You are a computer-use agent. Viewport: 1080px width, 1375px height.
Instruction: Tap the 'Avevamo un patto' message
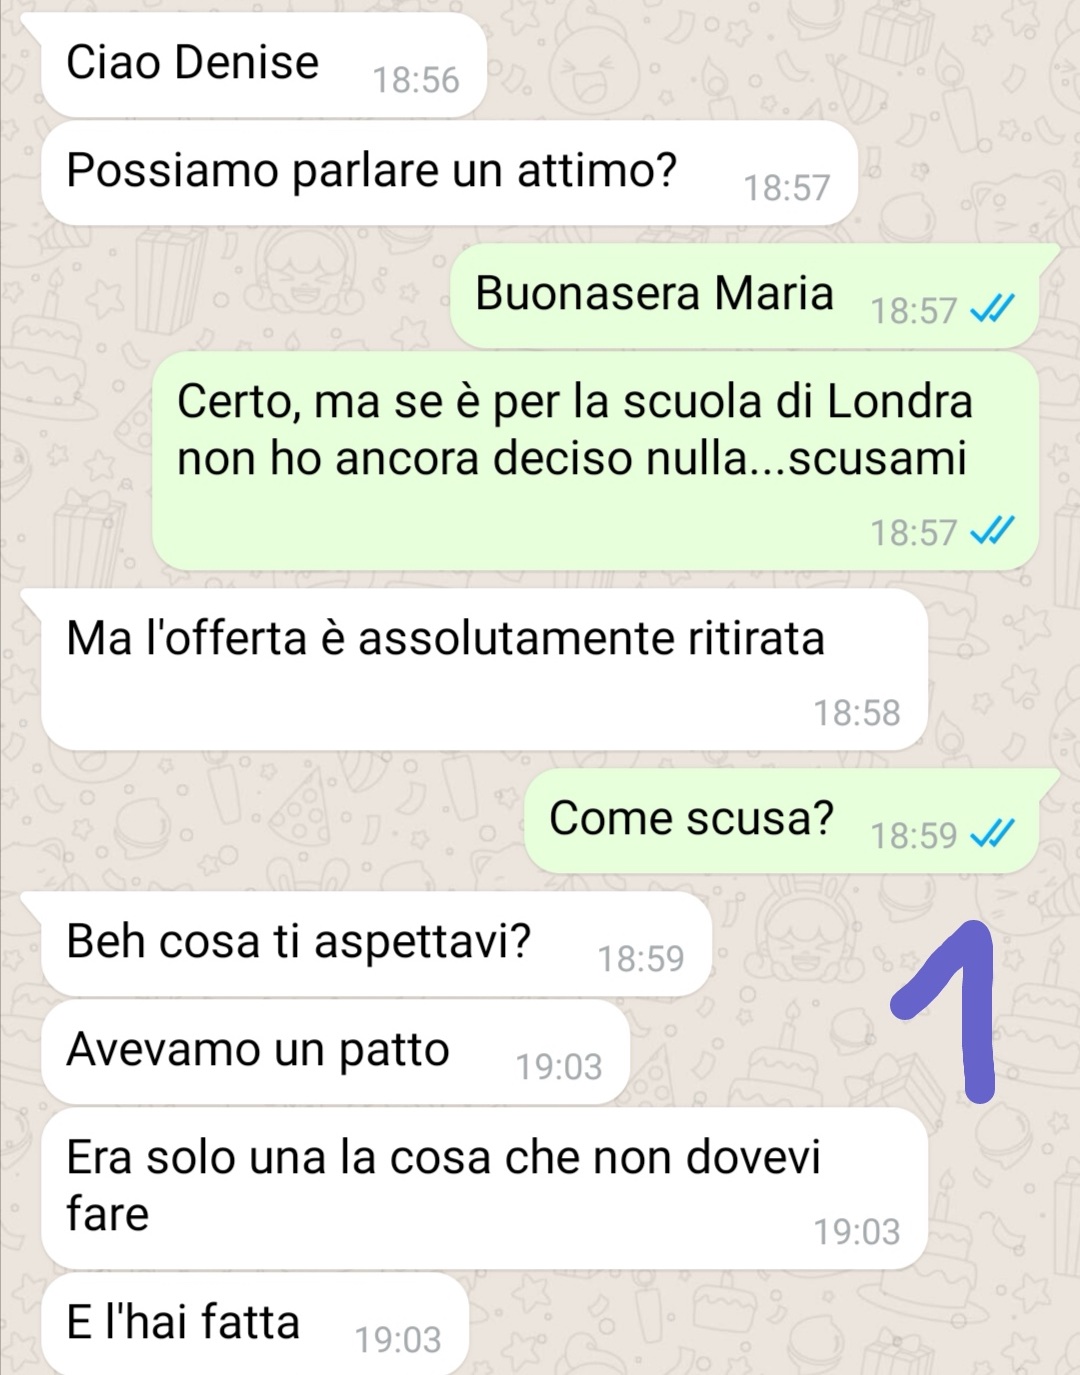(x=336, y=1052)
